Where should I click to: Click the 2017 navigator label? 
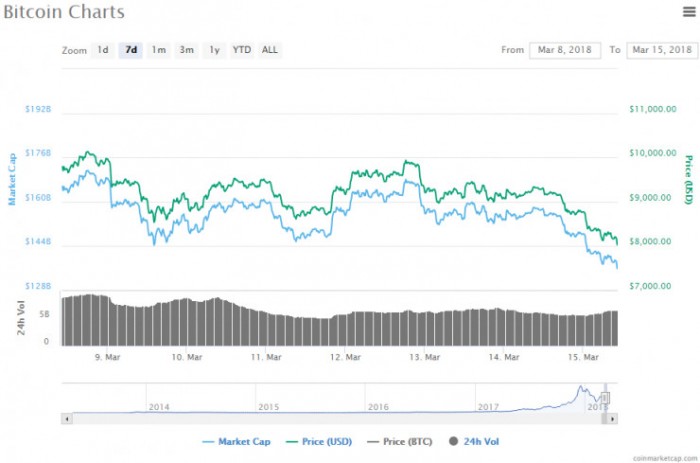click(488, 407)
